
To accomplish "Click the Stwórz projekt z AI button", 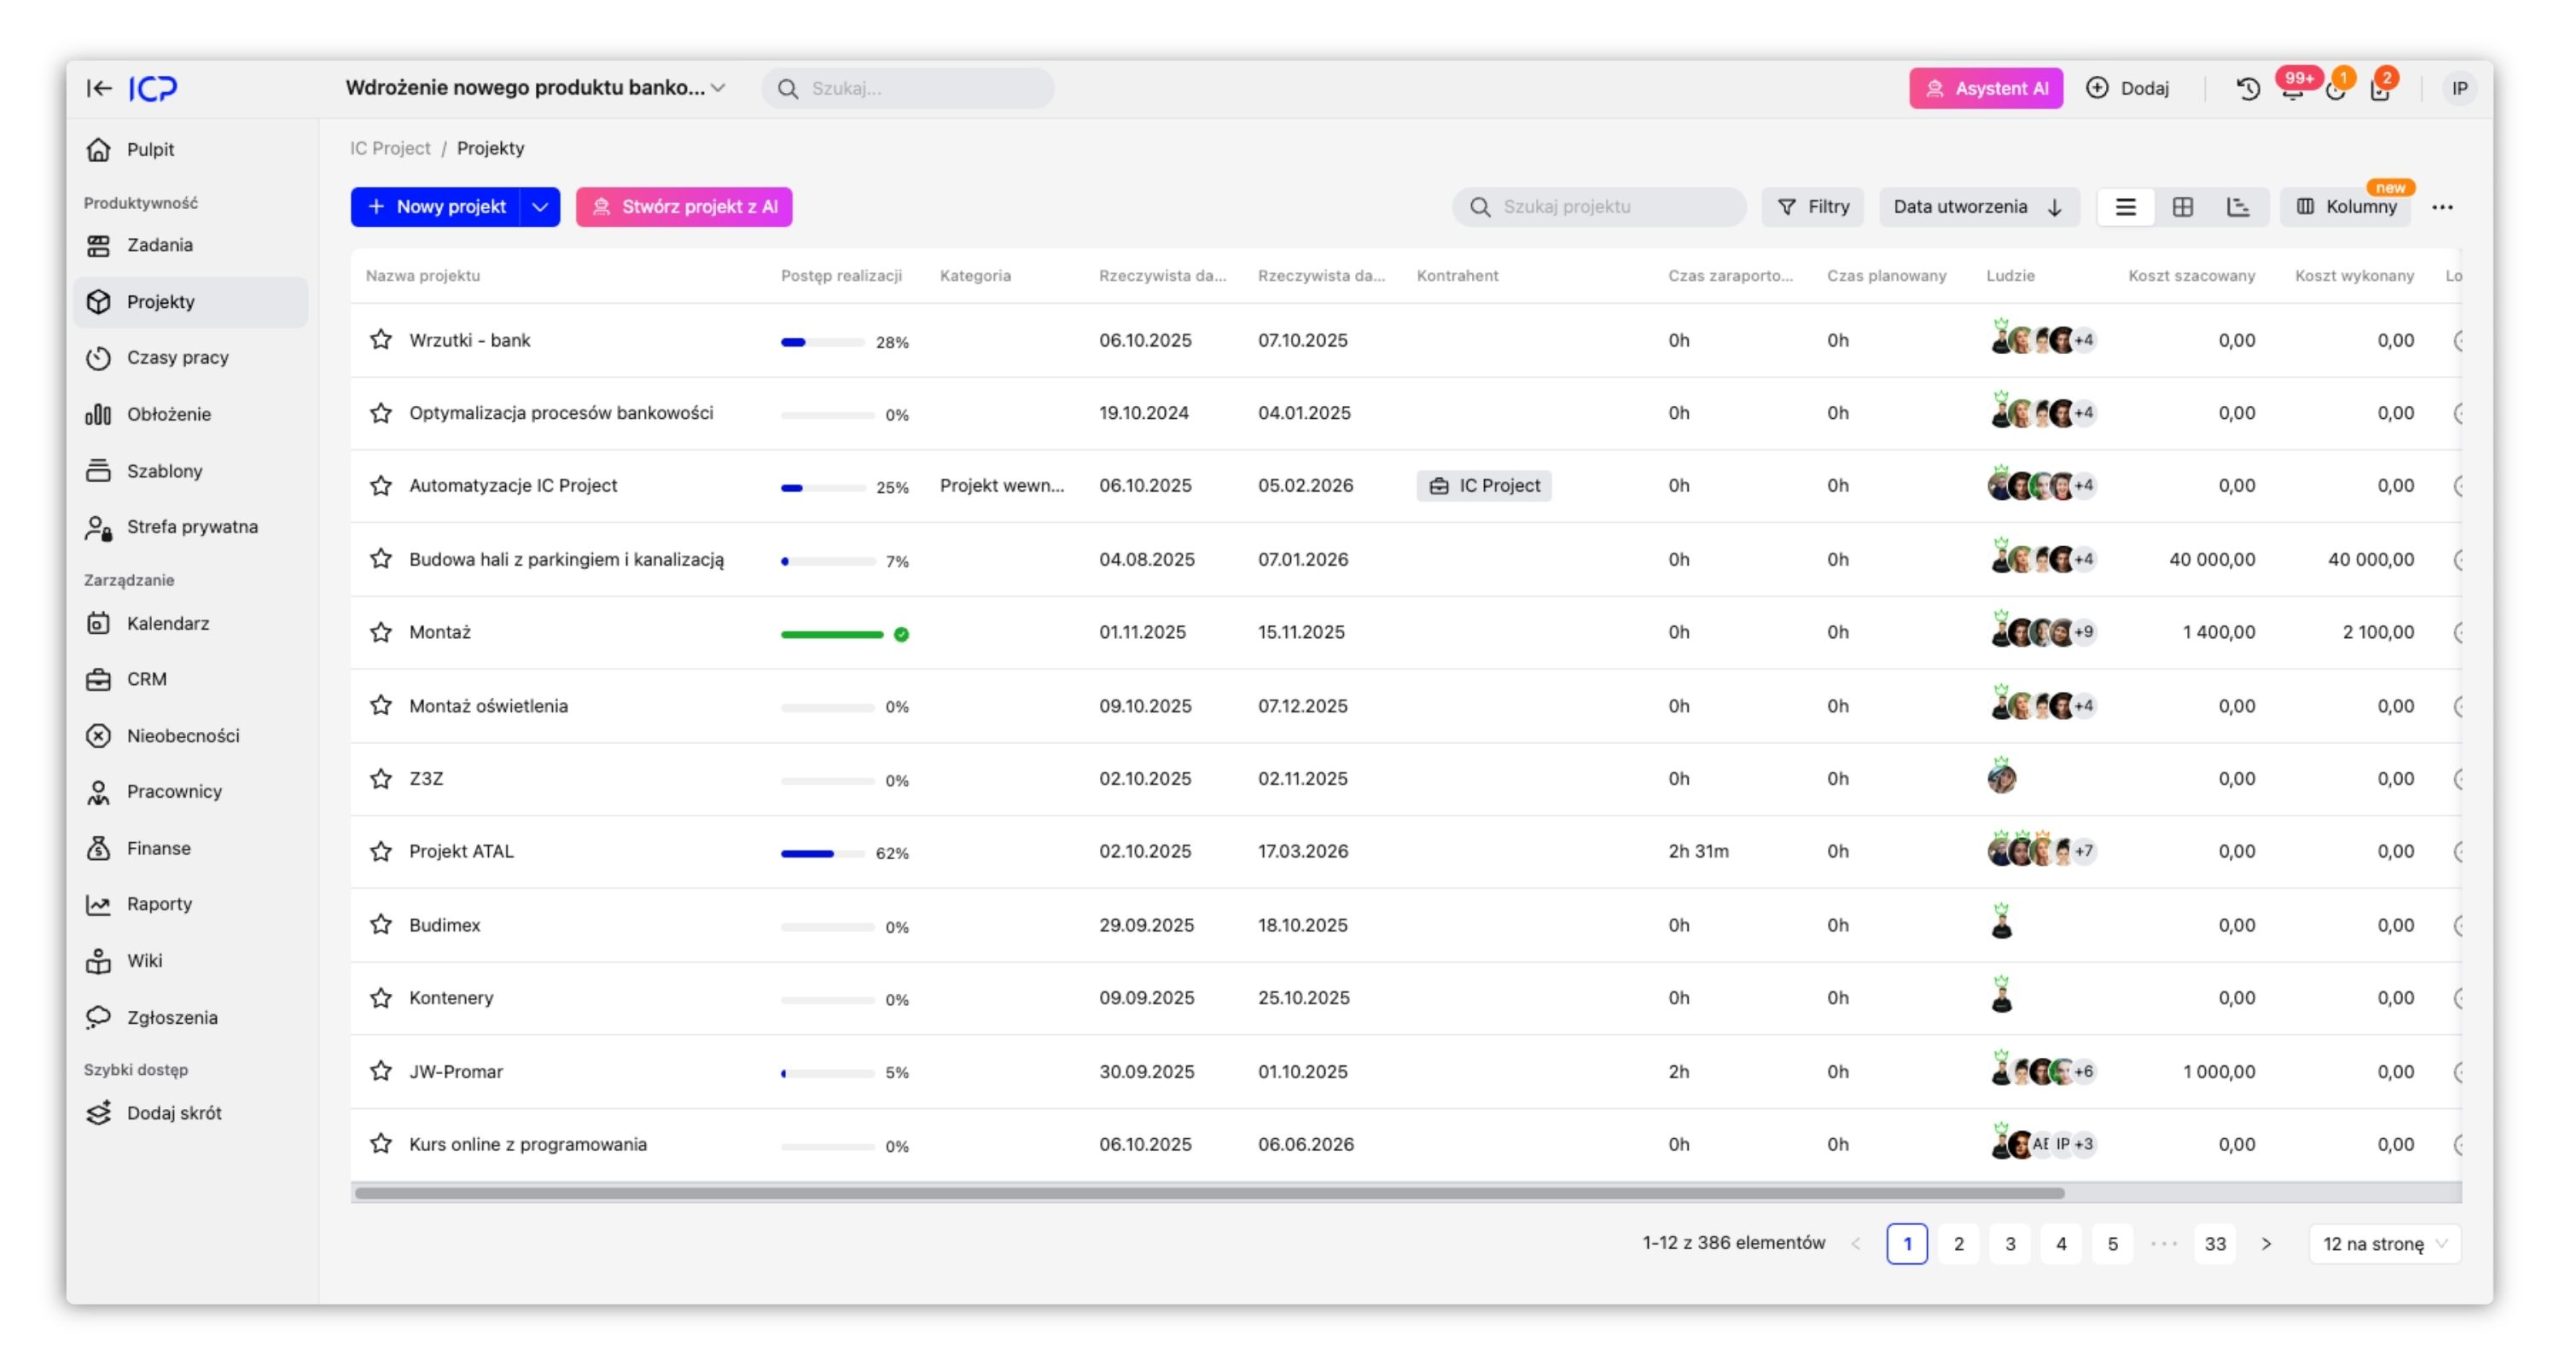I will (x=684, y=207).
